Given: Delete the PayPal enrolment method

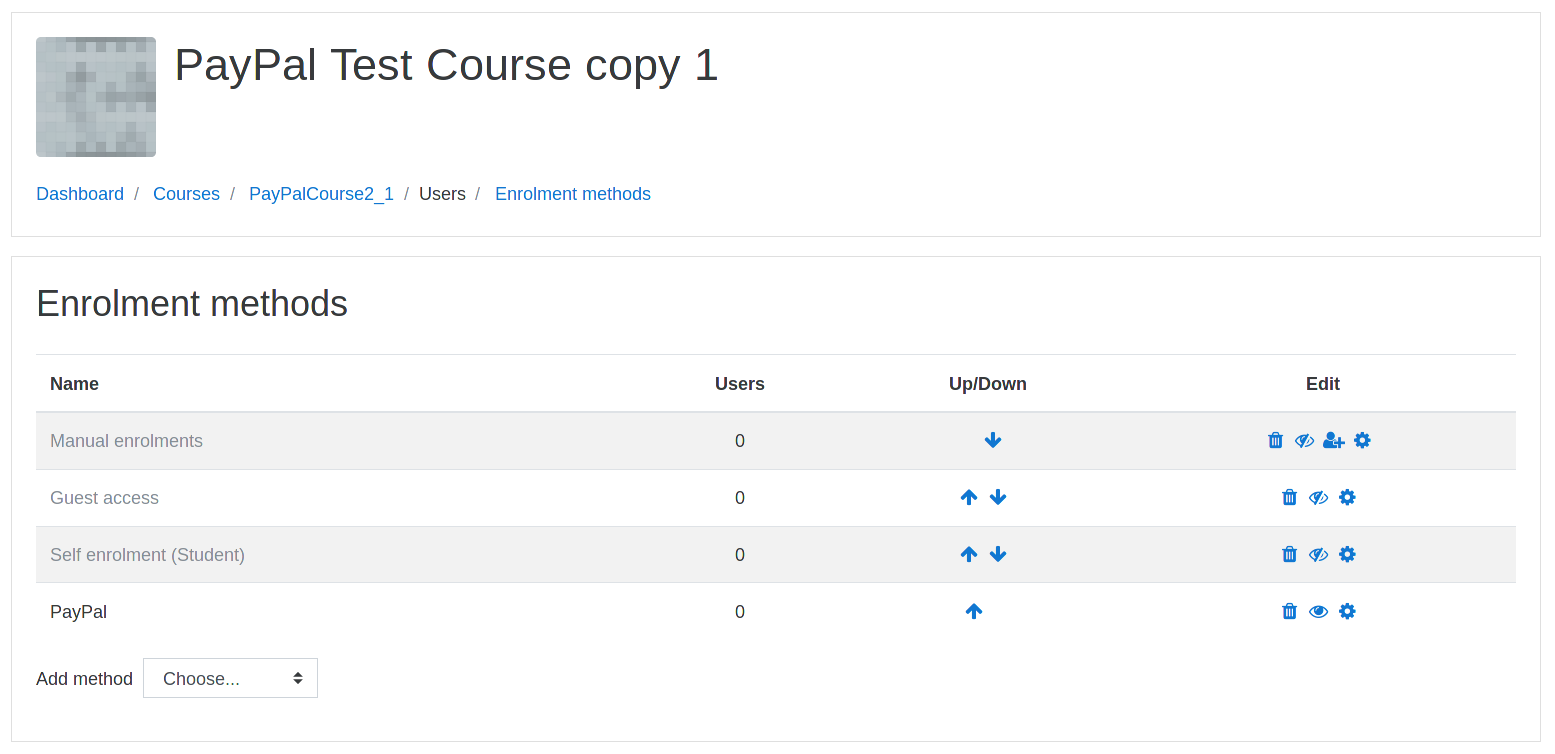Looking at the screenshot, I should click(x=1290, y=611).
